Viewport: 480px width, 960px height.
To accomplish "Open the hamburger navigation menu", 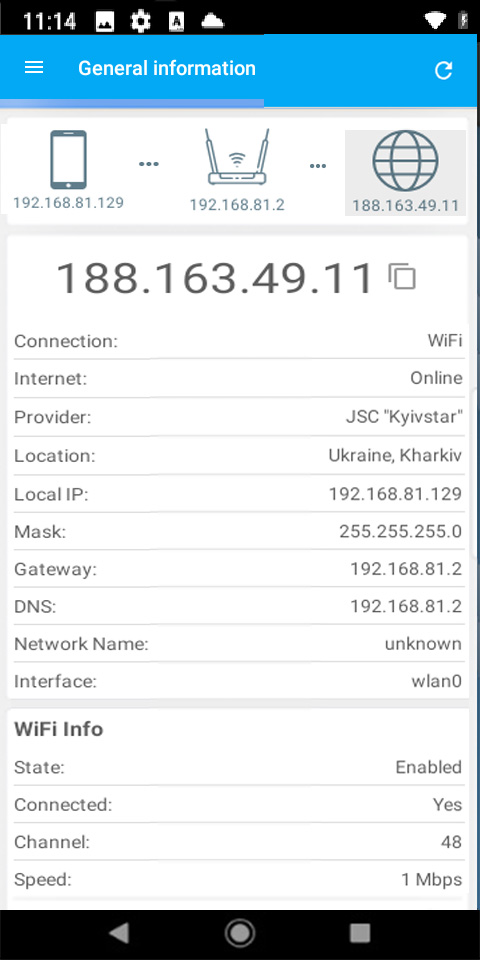I will pos(34,67).
